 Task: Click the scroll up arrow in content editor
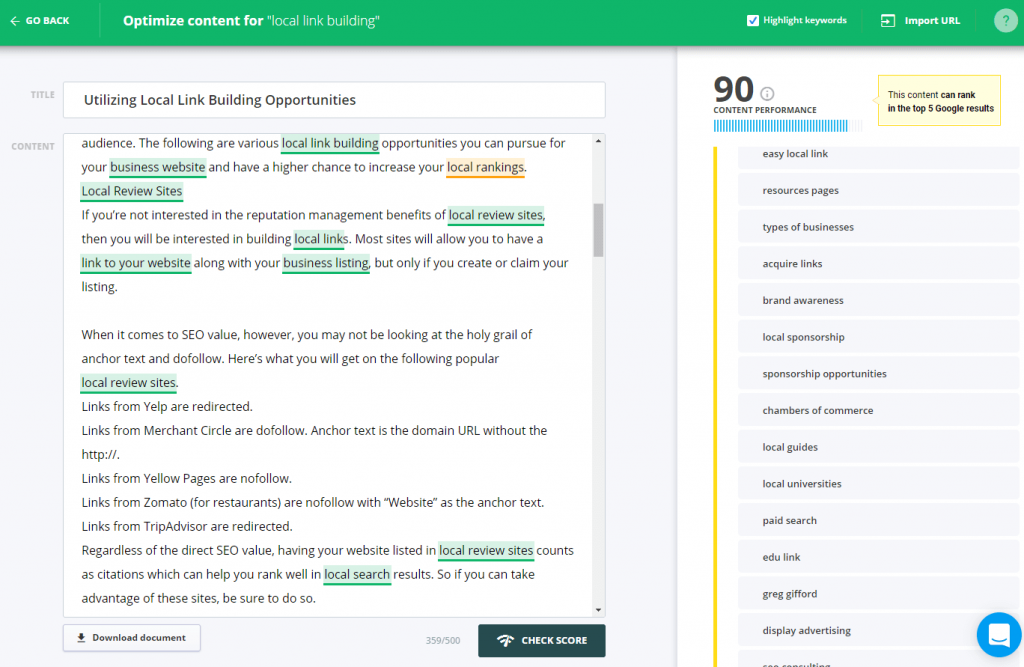598,142
